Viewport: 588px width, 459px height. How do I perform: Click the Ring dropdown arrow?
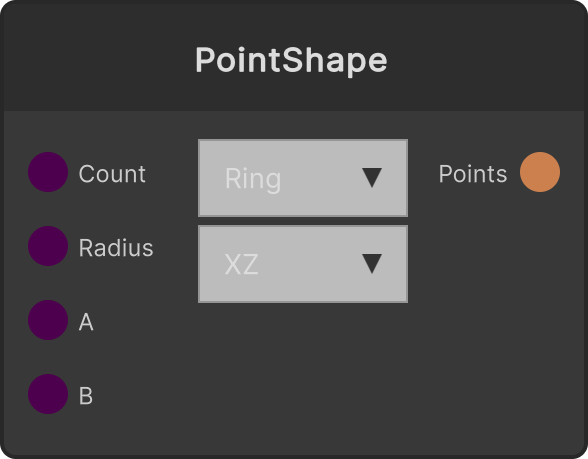point(372,178)
